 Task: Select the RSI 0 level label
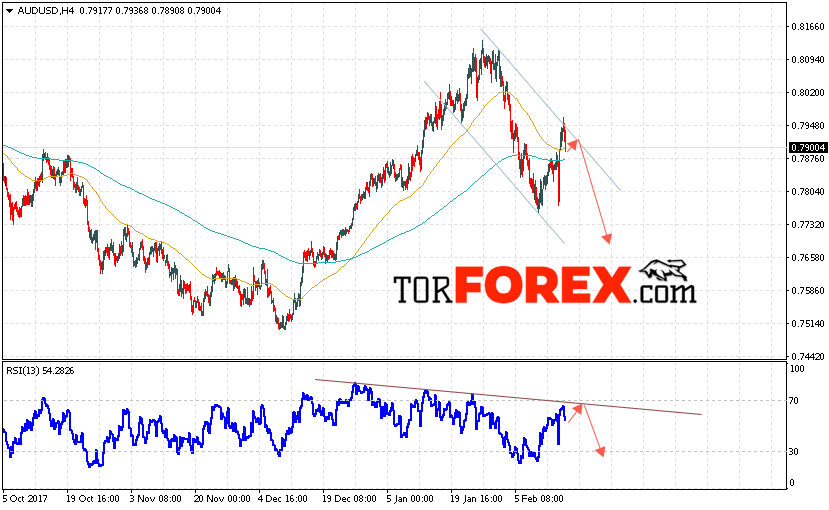coord(791,483)
